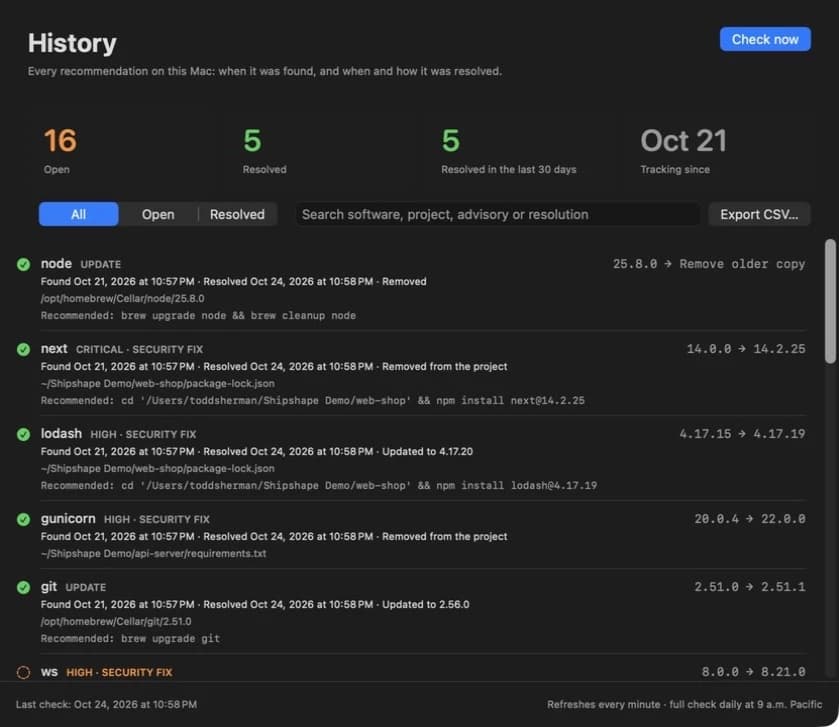Click version text 4.17.15 → 4.17.19
The width and height of the screenshot is (839, 727).
coord(742,434)
